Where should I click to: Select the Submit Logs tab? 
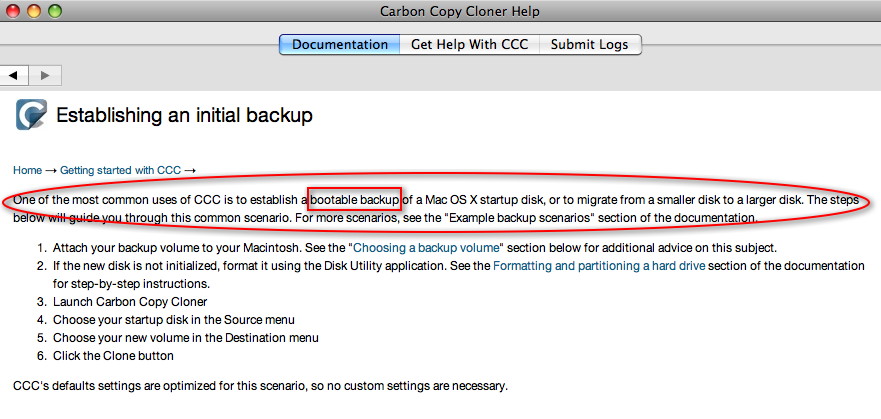click(x=589, y=44)
